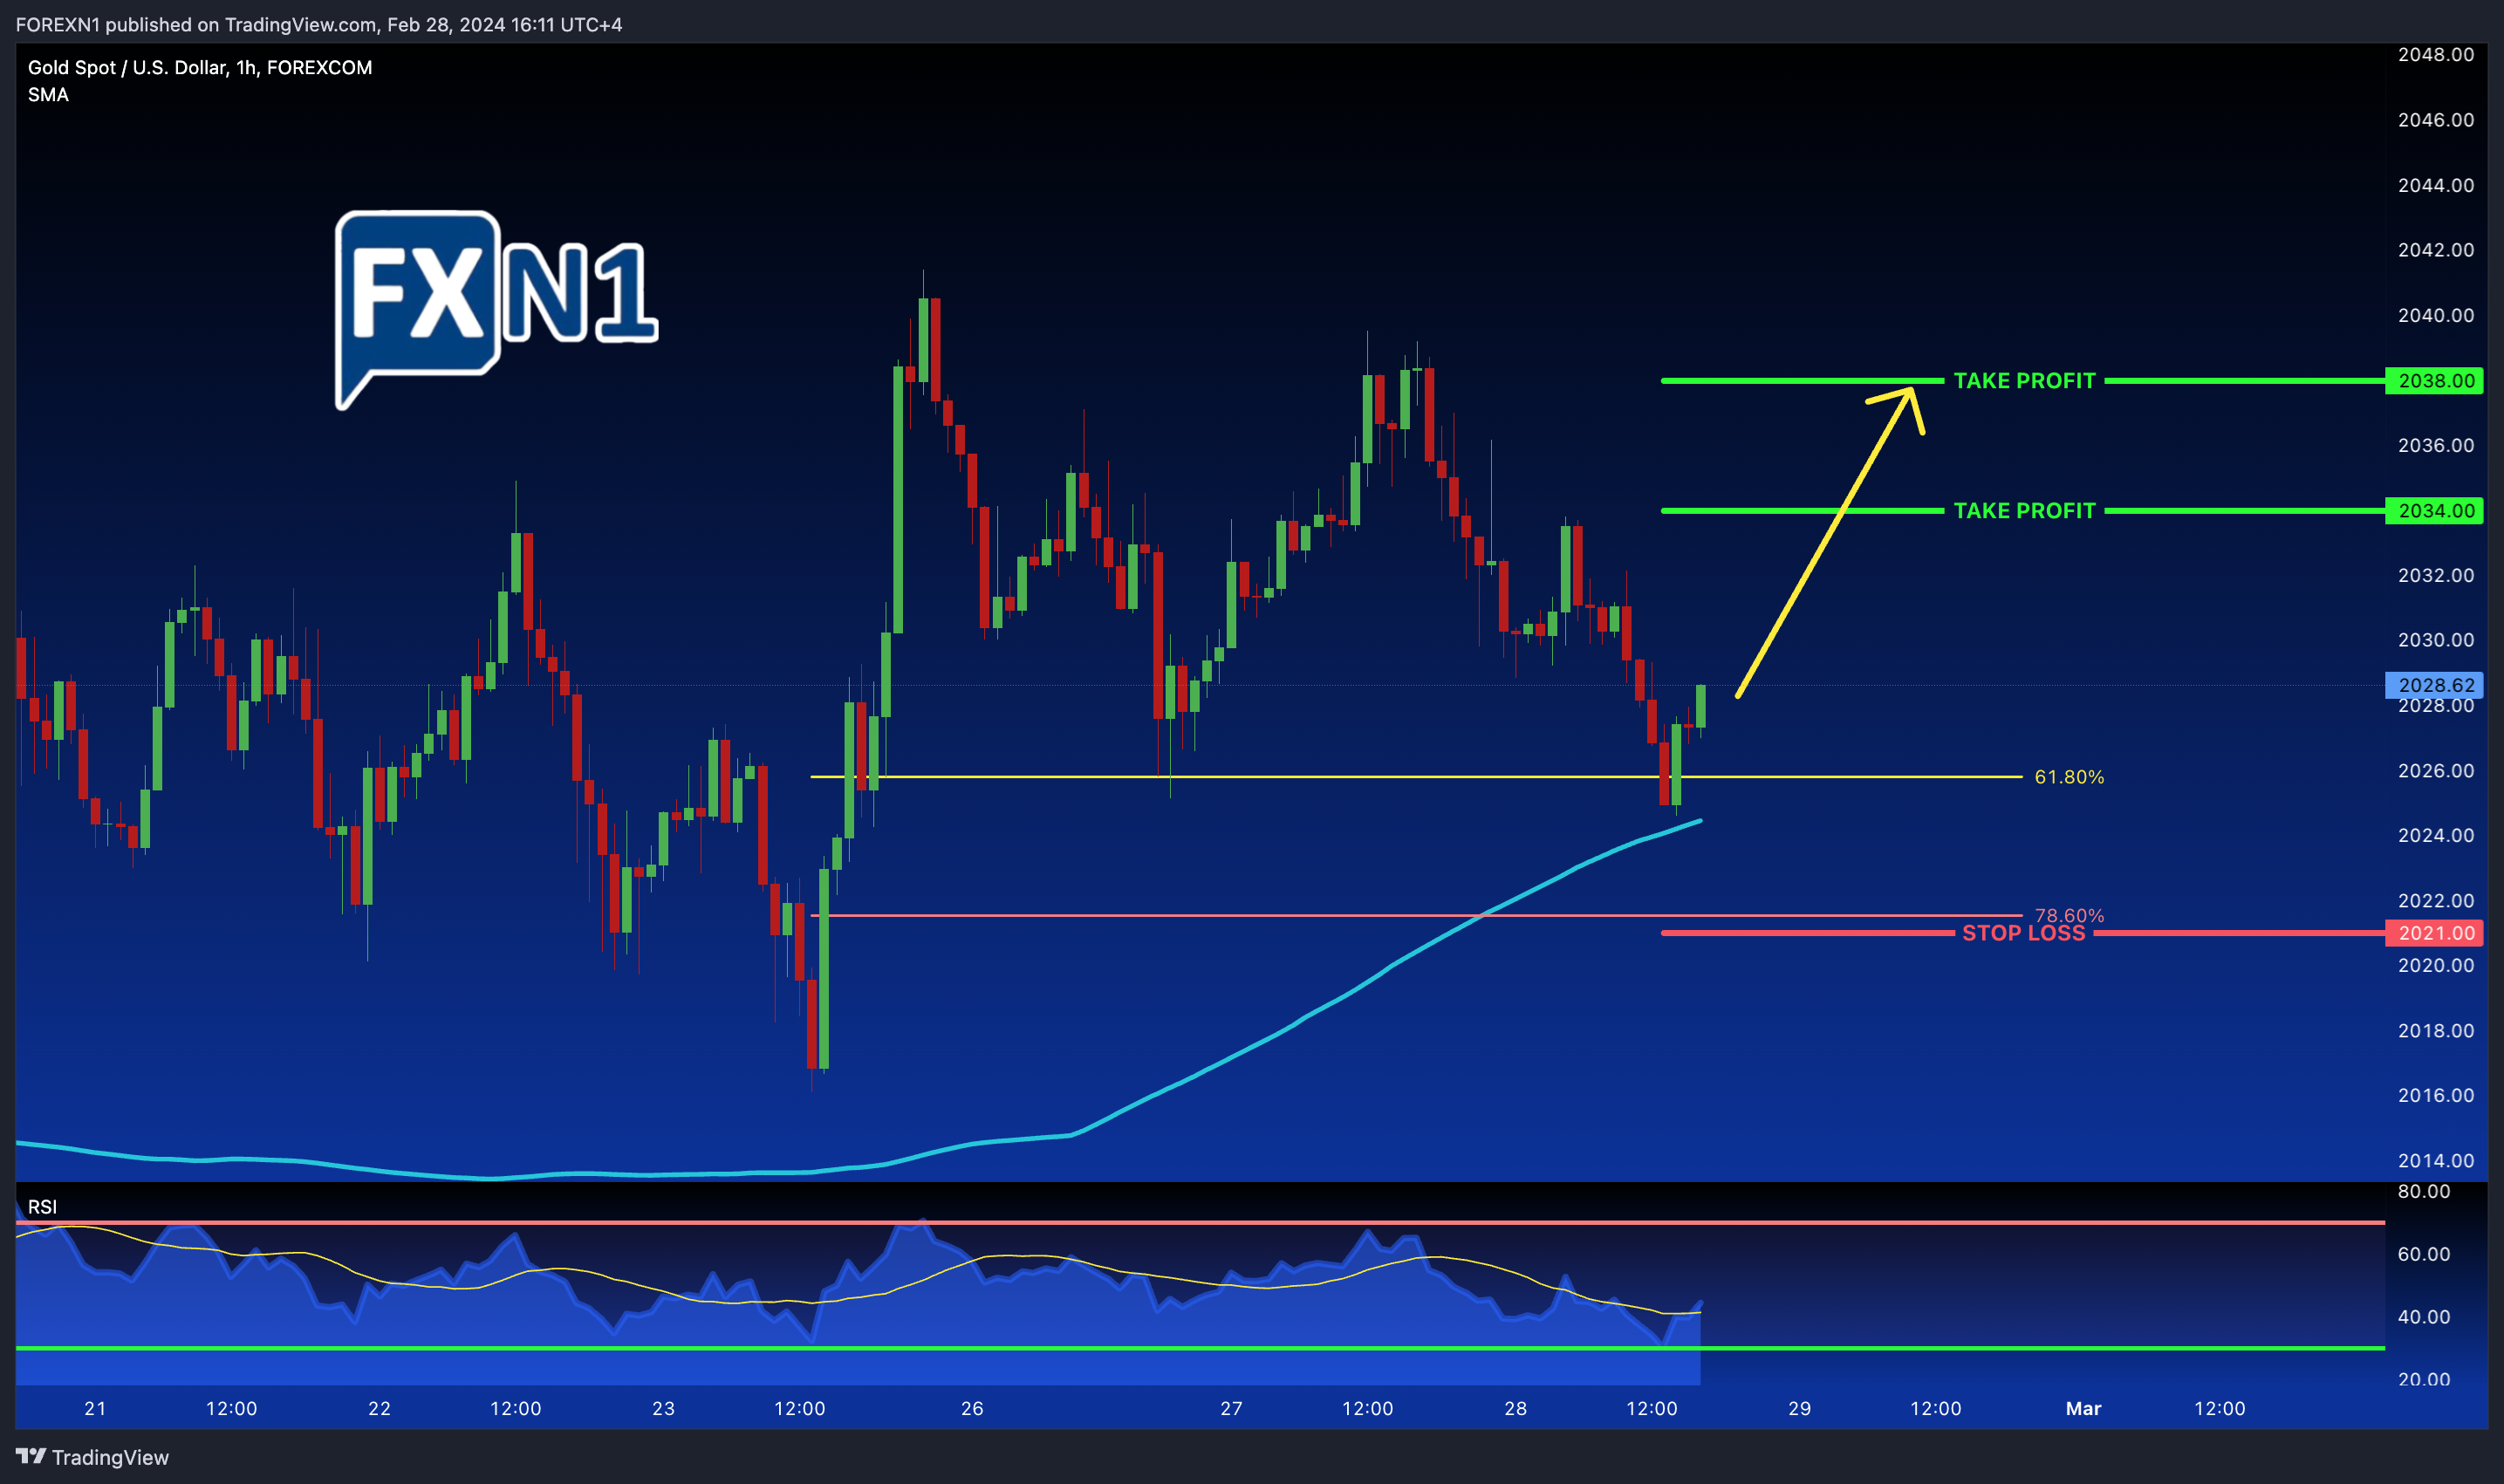This screenshot has height=1484, width=2504.
Task: Click the SMA indicator label
Action: pyautogui.click(x=48, y=95)
